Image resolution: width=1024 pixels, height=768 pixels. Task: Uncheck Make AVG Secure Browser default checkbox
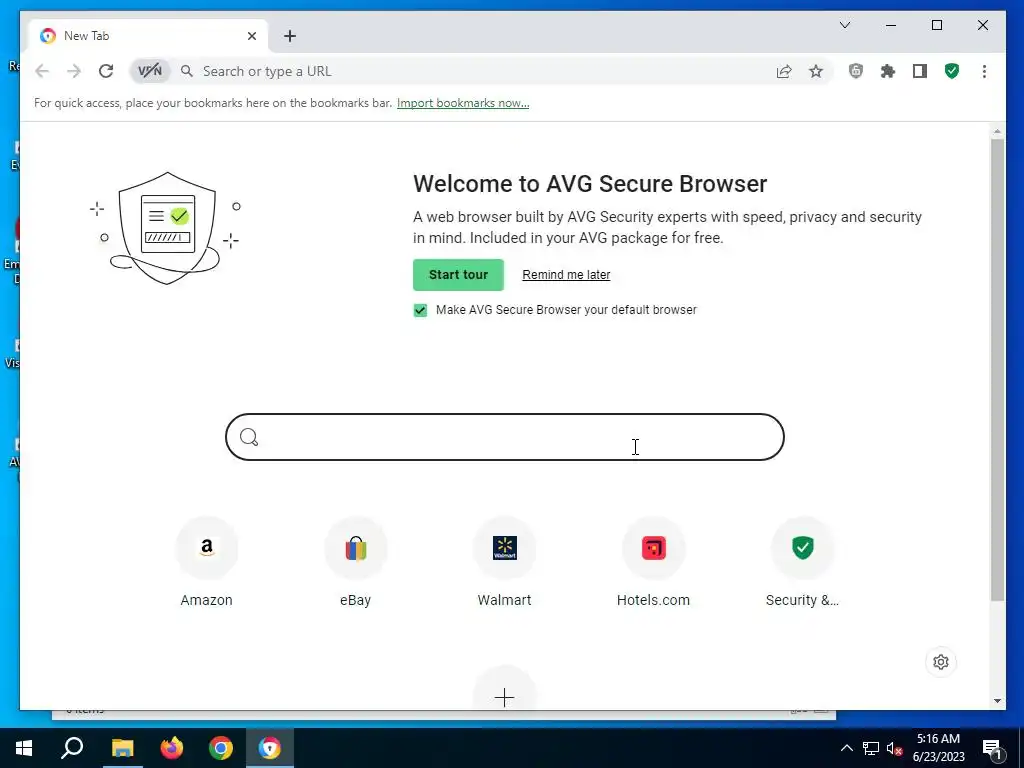point(420,310)
